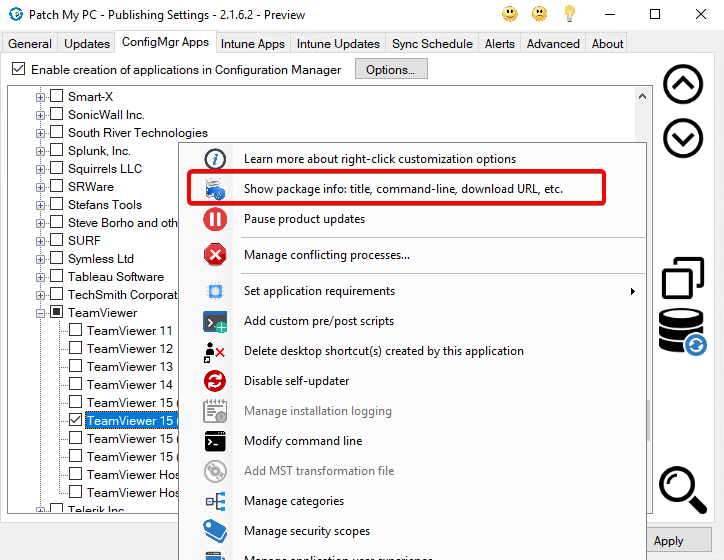Screen dimensions: 724x560
Task: Click the package info icon in context menu
Action: point(215,189)
